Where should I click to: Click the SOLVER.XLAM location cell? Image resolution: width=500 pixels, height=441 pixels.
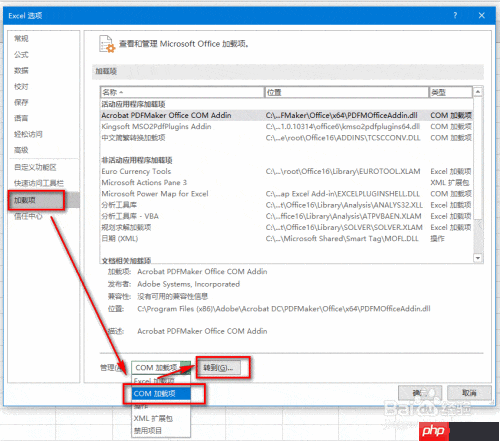coord(344,227)
